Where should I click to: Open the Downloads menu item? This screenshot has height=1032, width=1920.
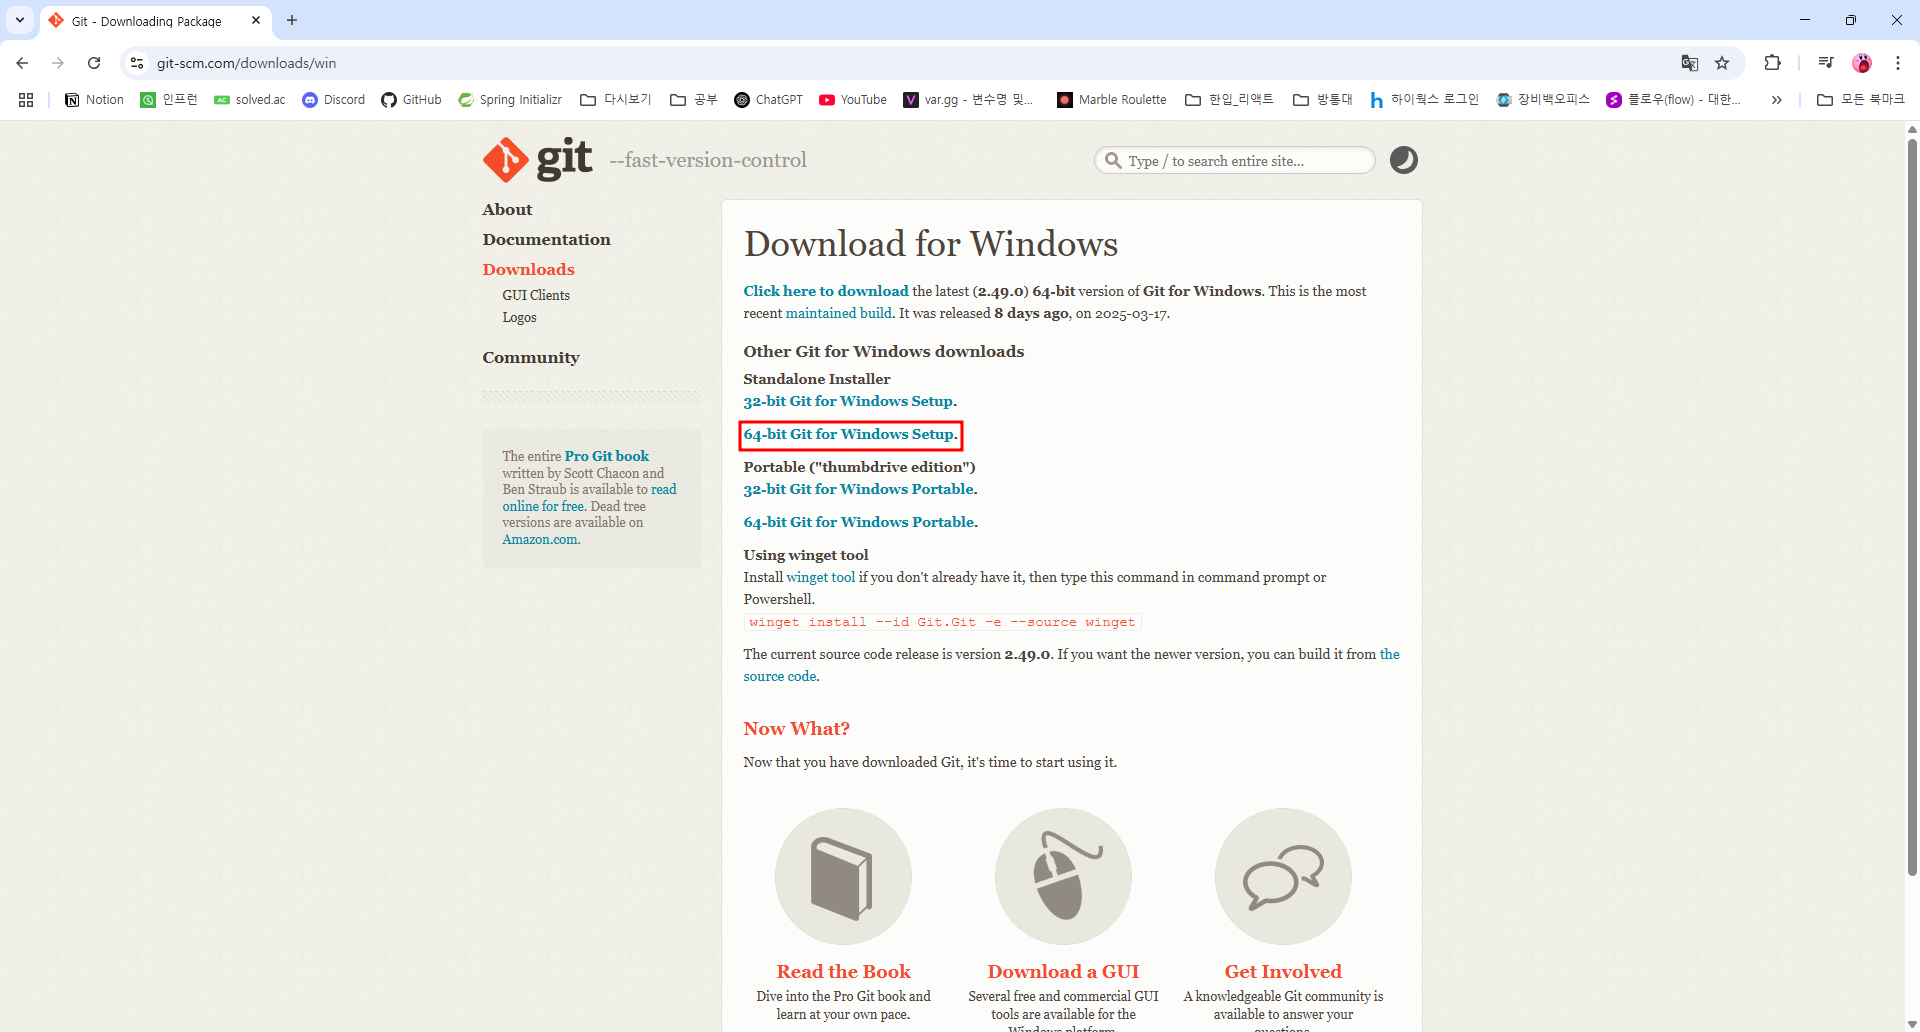point(528,270)
